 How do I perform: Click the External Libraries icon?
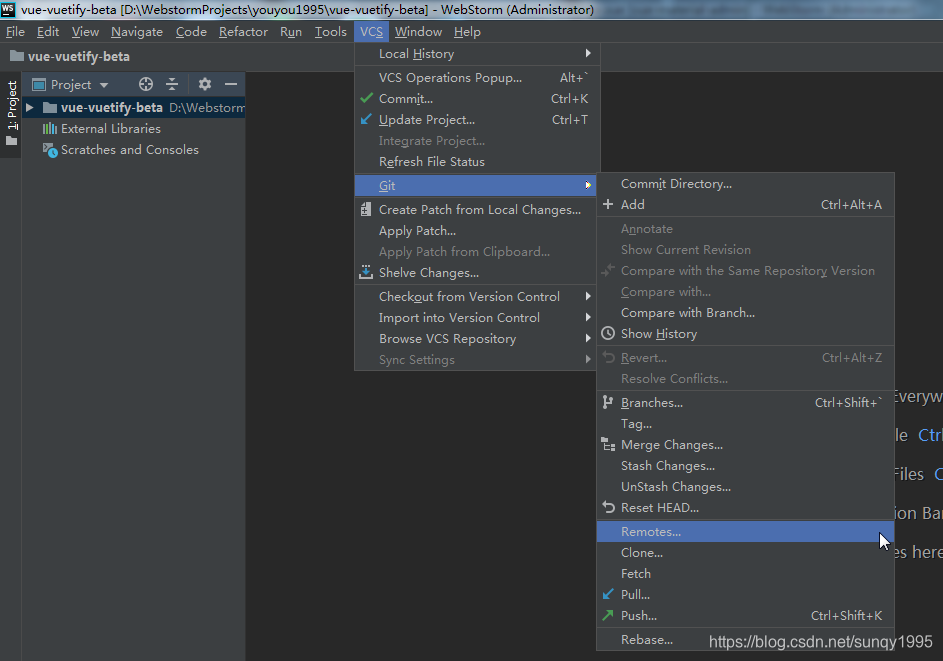[x=50, y=129]
